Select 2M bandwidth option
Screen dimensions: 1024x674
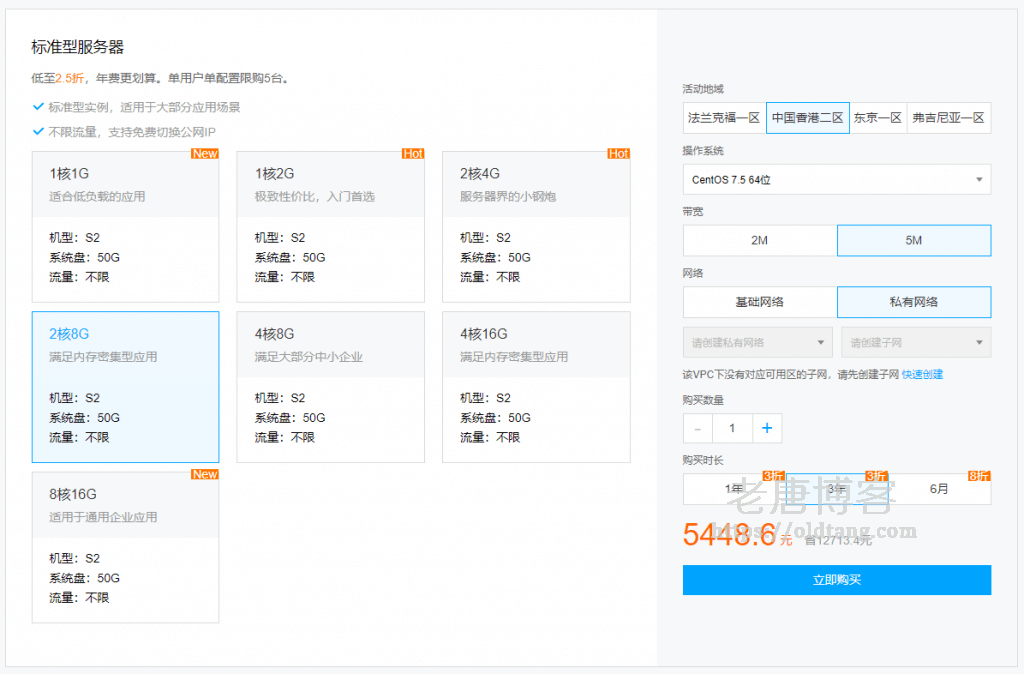click(x=759, y=241)
